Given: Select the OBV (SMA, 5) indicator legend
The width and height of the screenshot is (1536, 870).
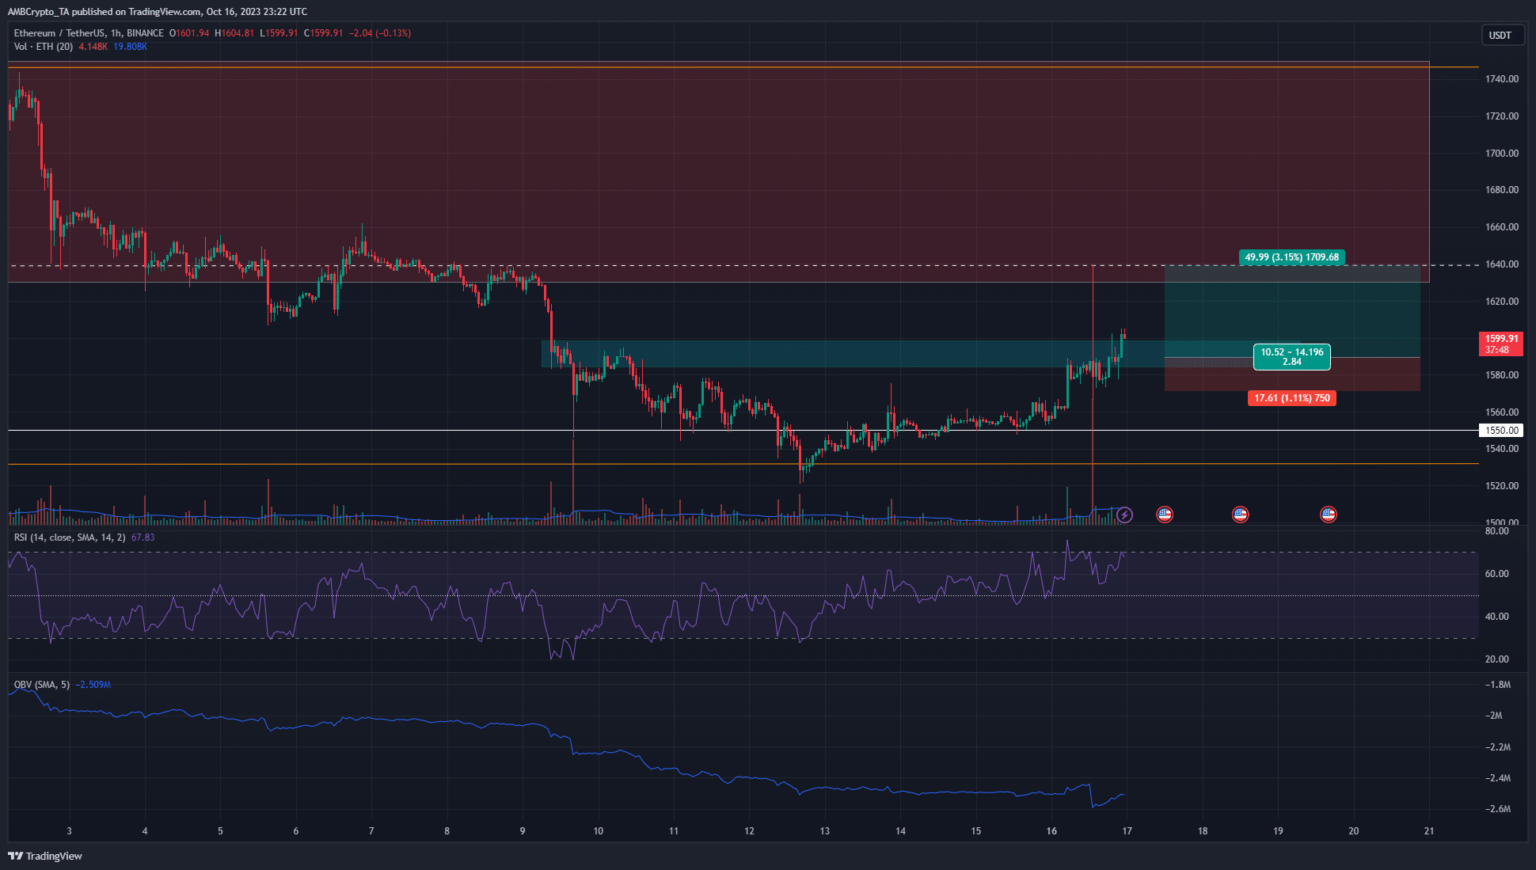Looking at the screenshot, I should point(41,685).
